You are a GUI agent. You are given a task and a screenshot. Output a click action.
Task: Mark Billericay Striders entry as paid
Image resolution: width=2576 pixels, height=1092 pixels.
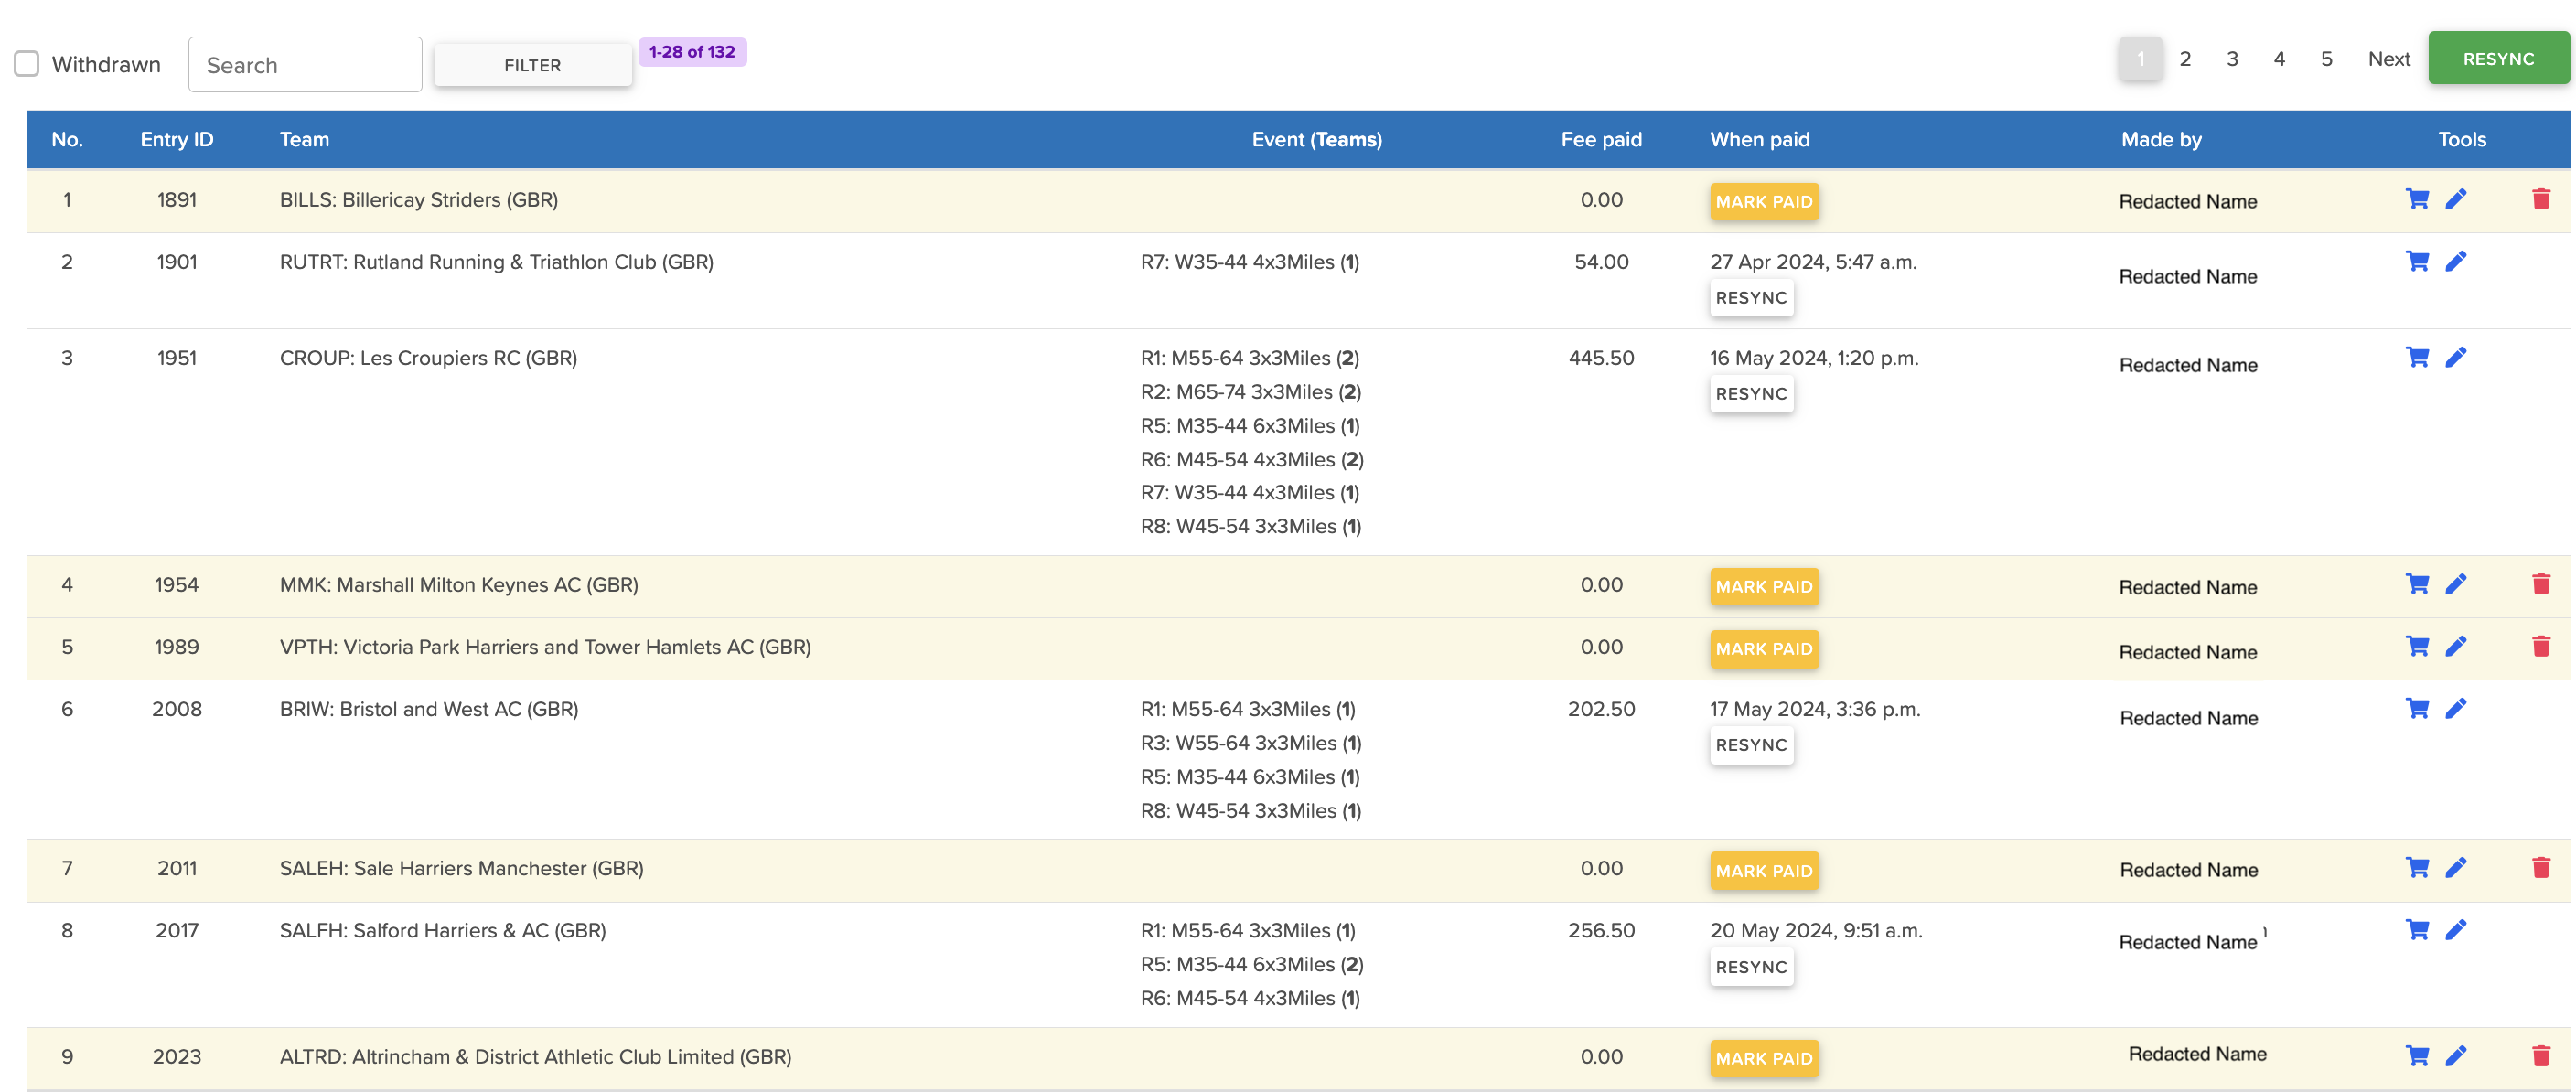click(1764, 201)
